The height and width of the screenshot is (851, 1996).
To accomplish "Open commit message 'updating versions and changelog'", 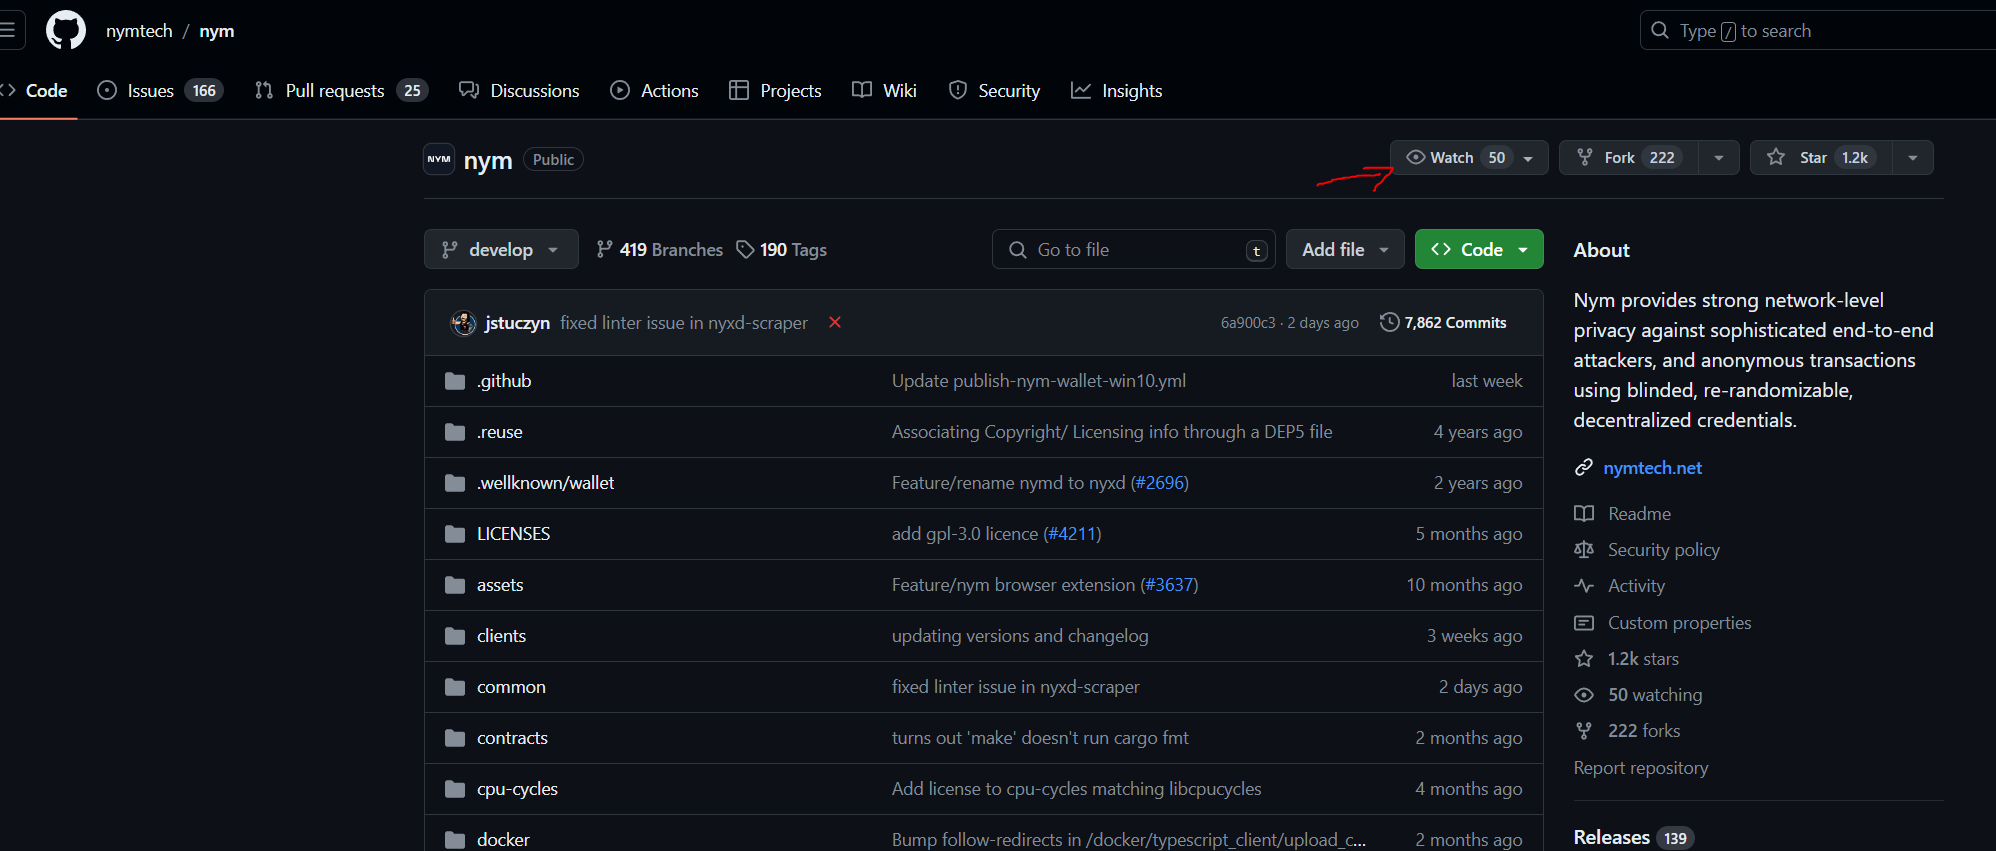I will [x=1020, y=636].
